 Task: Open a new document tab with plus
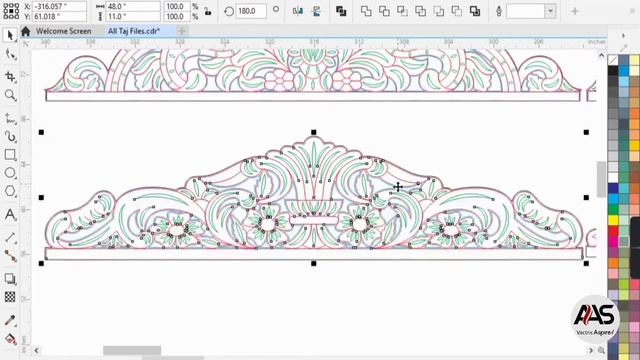pyautogui.click(x=182, y=31)
